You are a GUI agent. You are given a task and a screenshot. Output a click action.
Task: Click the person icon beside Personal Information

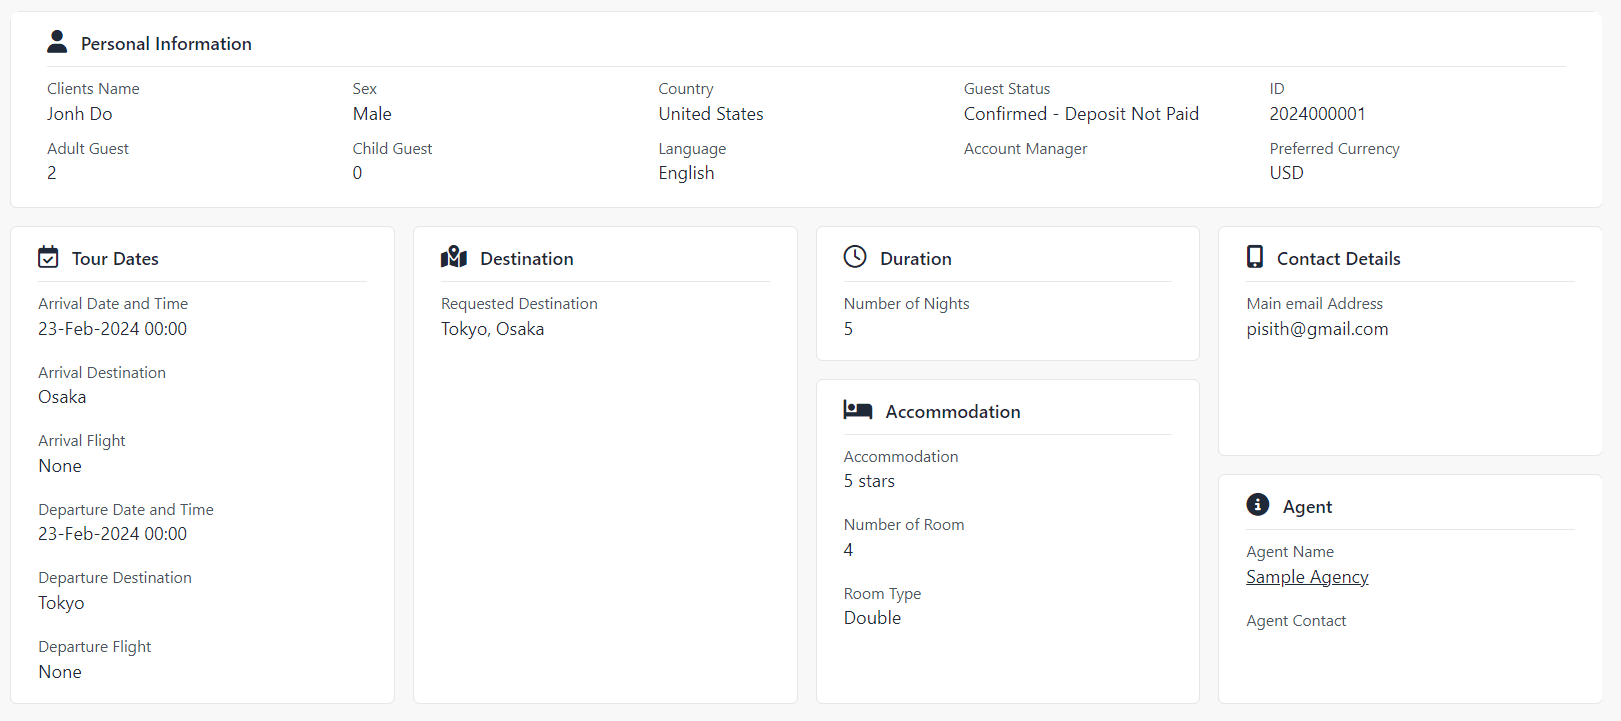[57, 42]
